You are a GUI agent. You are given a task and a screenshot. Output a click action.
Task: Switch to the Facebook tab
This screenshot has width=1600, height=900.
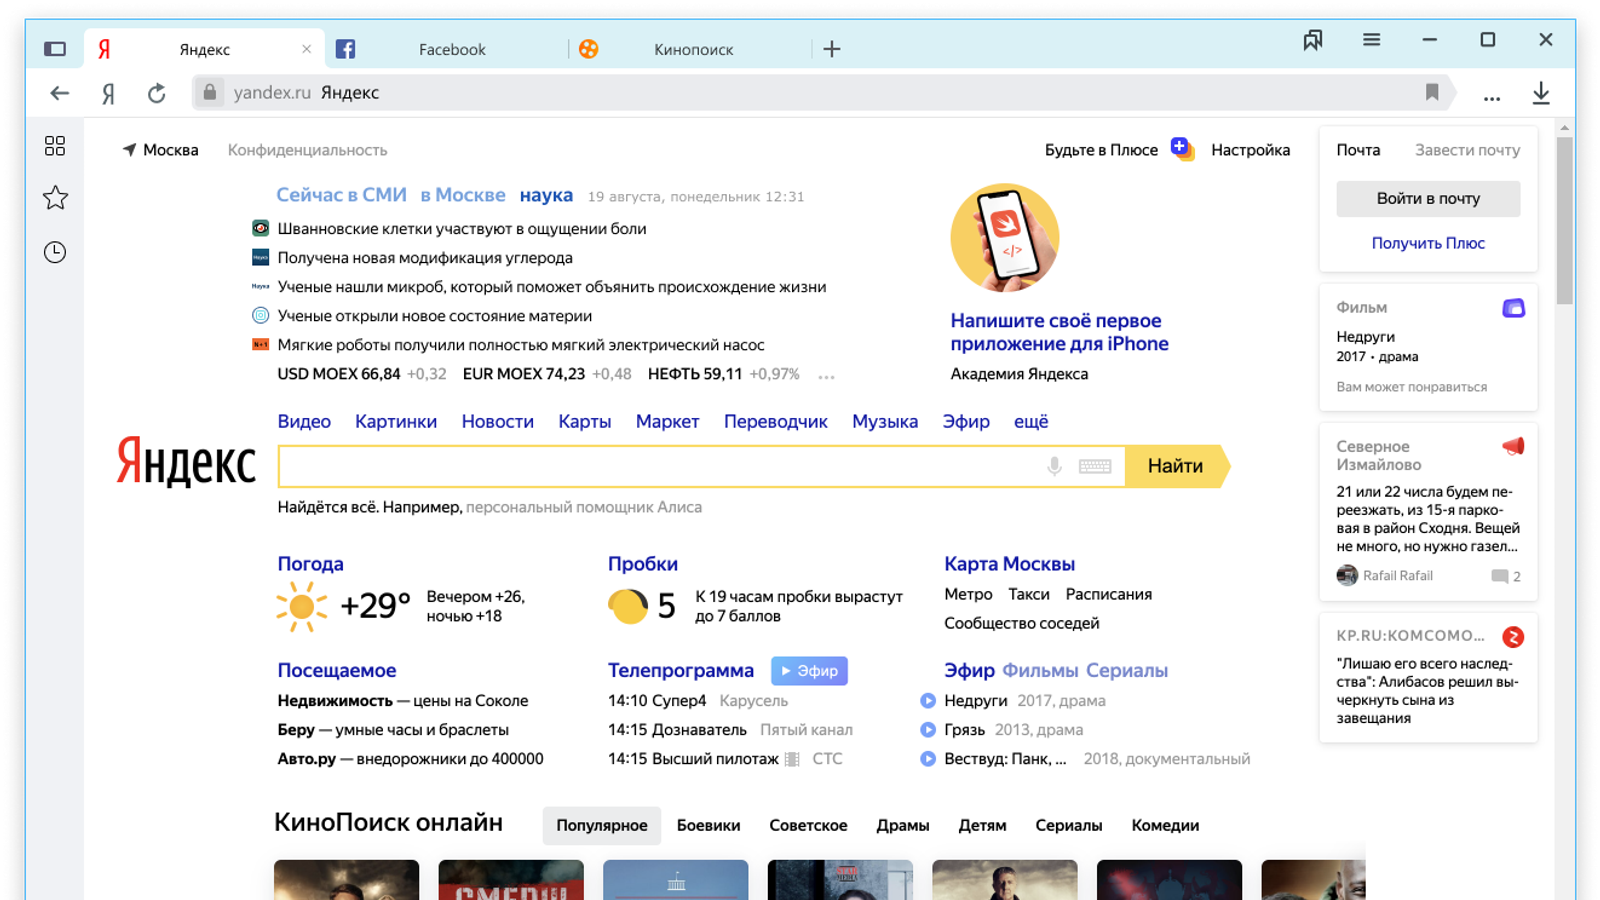(x=447, y=49)
